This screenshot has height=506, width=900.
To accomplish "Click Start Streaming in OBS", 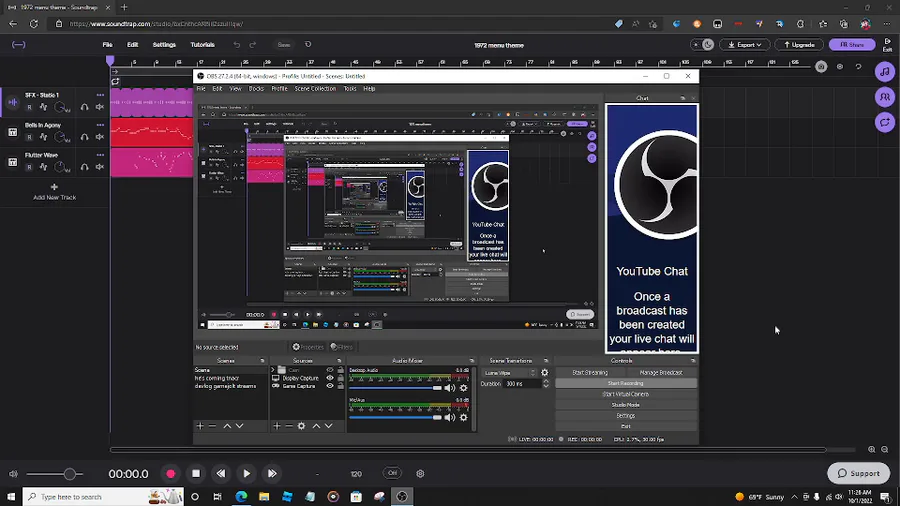I will tap(590, 373).
